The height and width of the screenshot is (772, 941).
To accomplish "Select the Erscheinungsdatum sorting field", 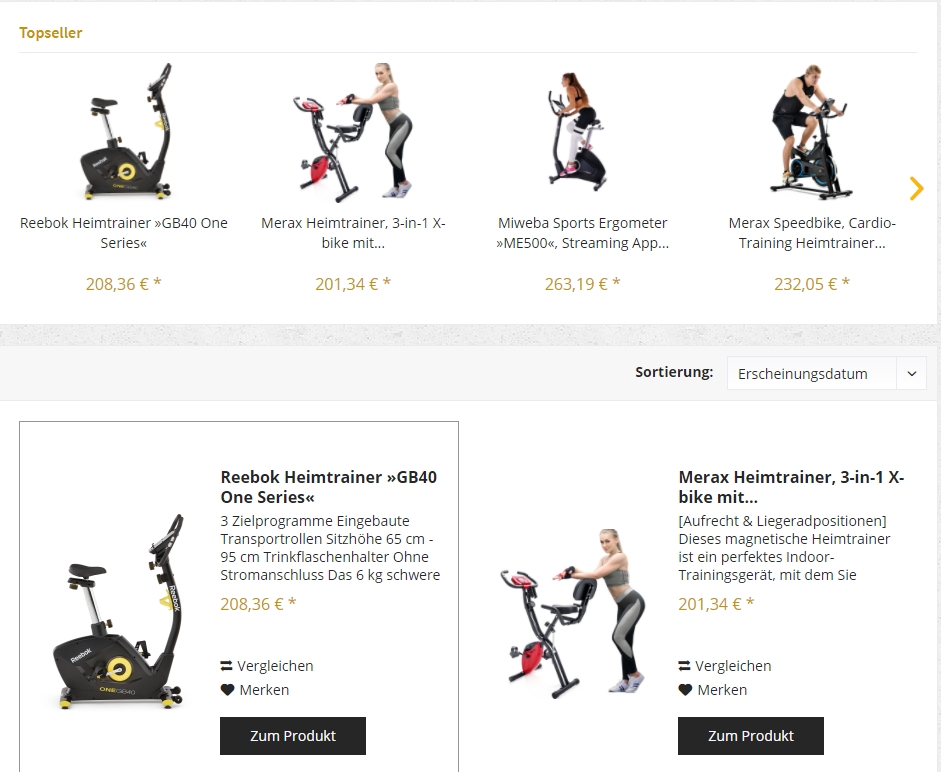I will [826, 373].
